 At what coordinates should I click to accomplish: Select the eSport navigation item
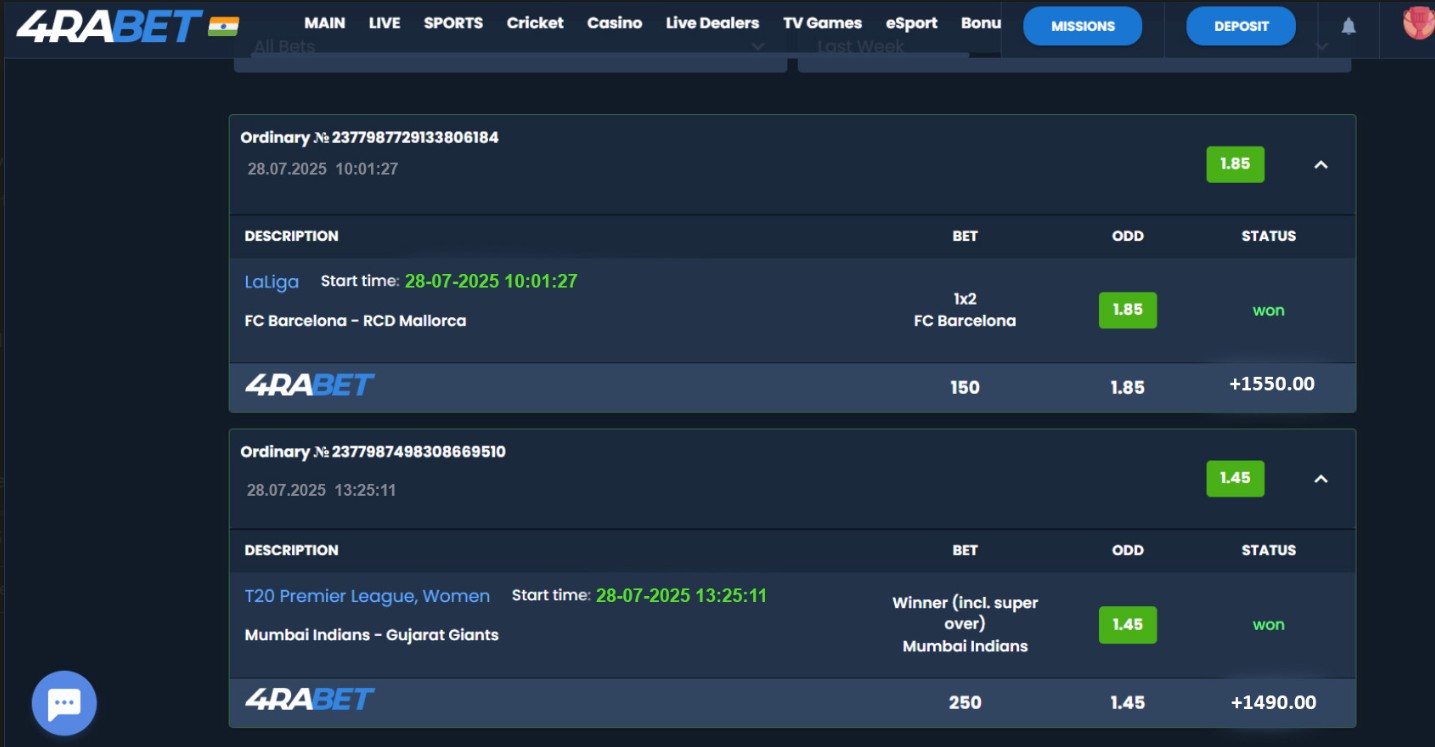click(911, 23)
